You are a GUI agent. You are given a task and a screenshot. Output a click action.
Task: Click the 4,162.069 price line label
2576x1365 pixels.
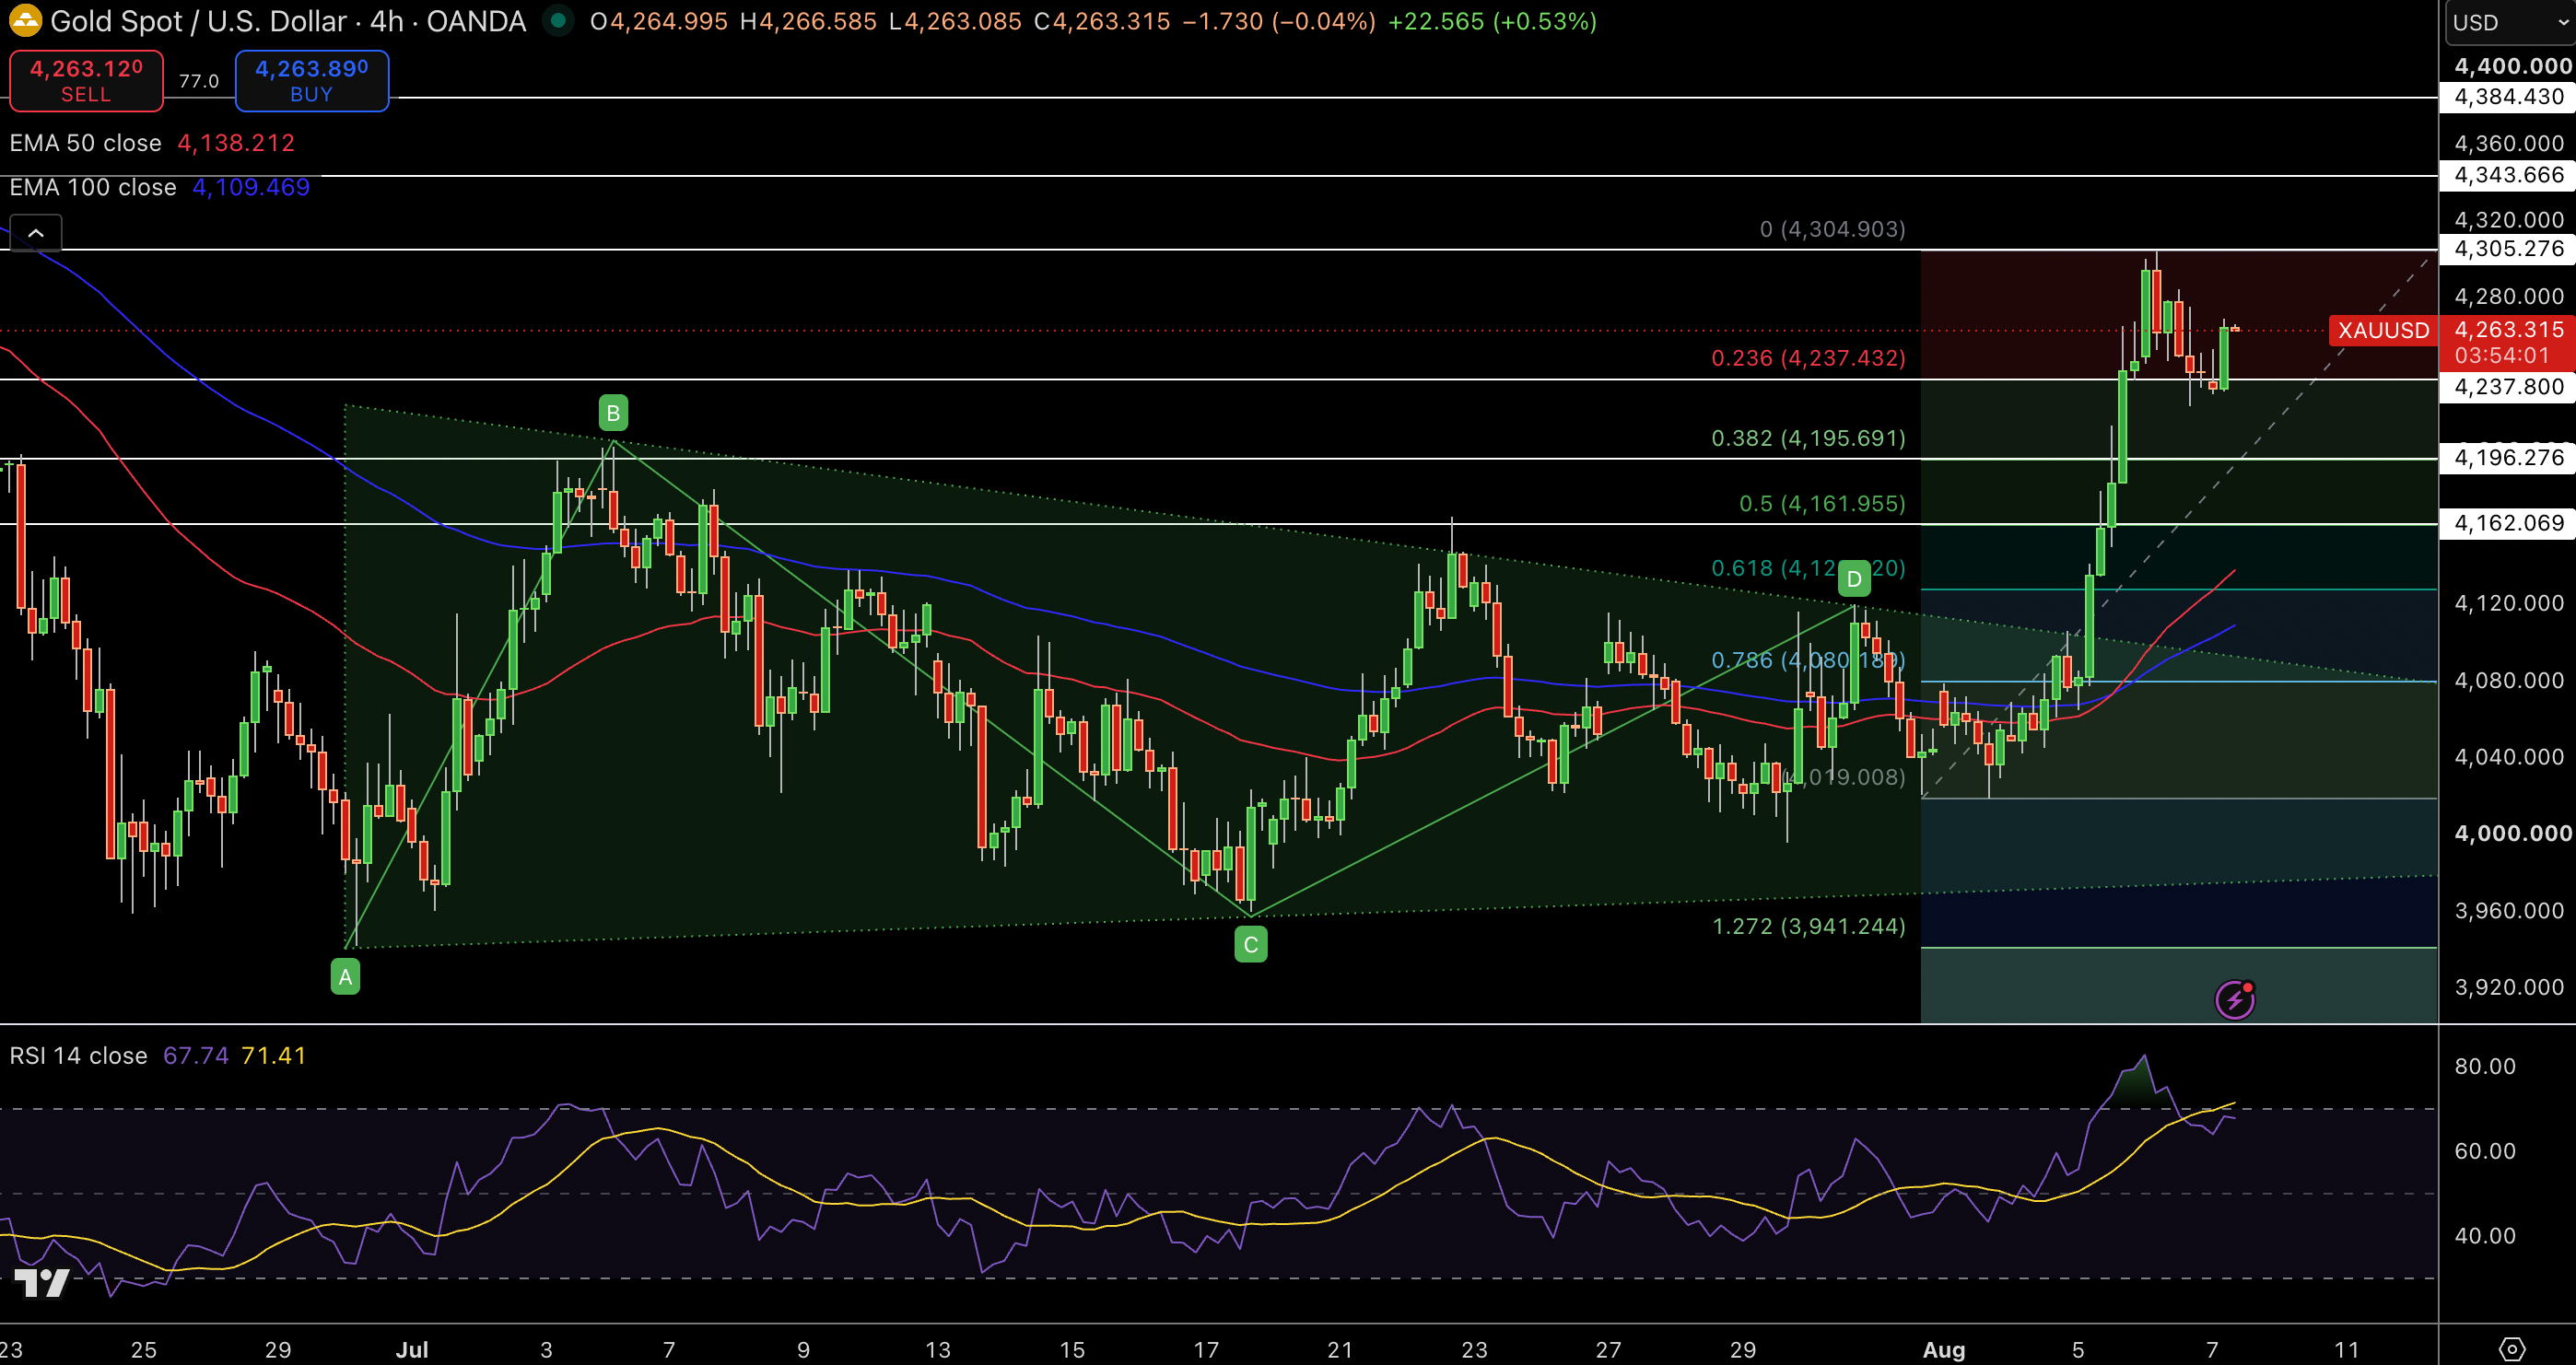coord(2508,523)
